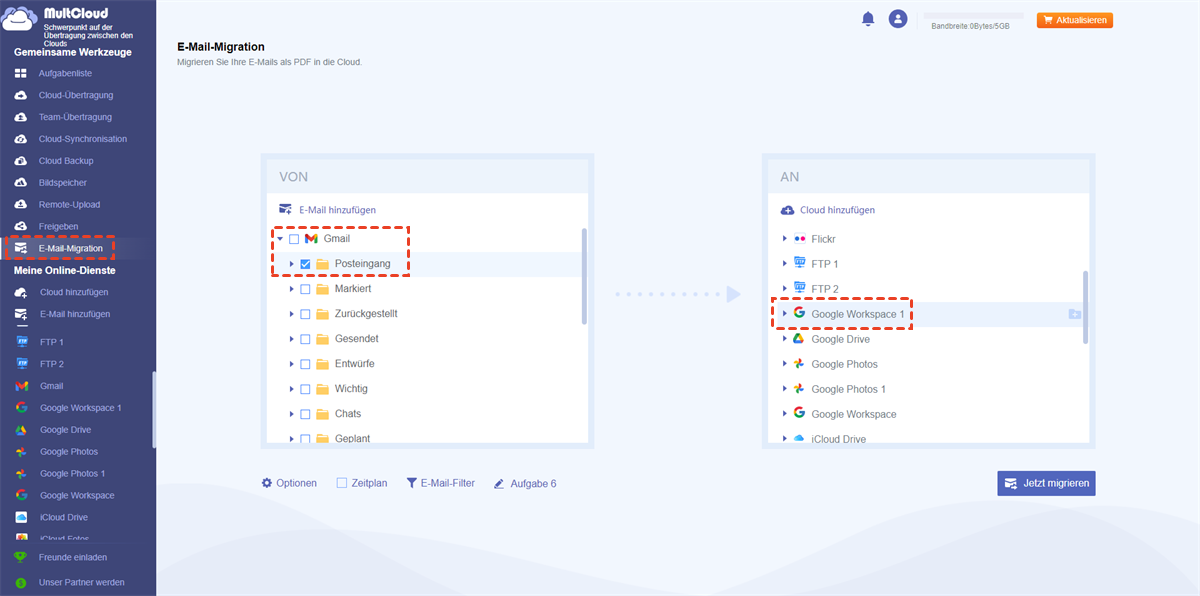This screenshot has width=1200, height=596.
Task: Click the Bildspeicher sidebar icon
Action: (20, 183)
